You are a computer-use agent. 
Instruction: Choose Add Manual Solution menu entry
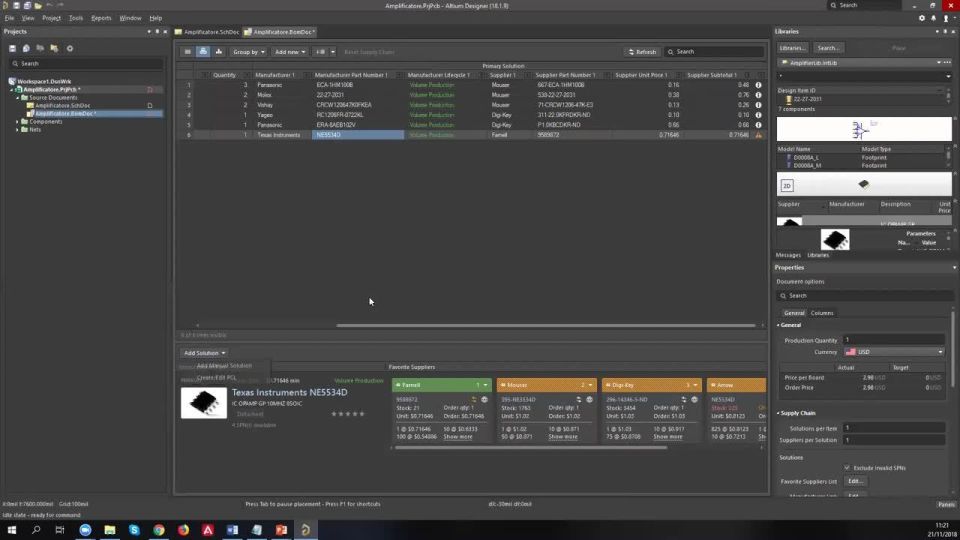pyautogui.click(x=224, y=366)
